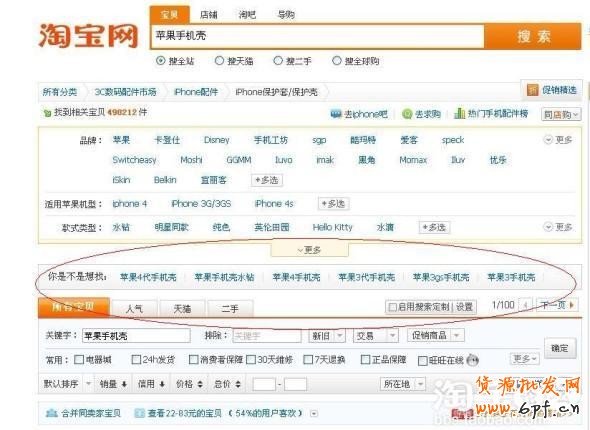Check the 24h发货 option
This screenshot has height=430, width=590.
(x=136, y=360)
